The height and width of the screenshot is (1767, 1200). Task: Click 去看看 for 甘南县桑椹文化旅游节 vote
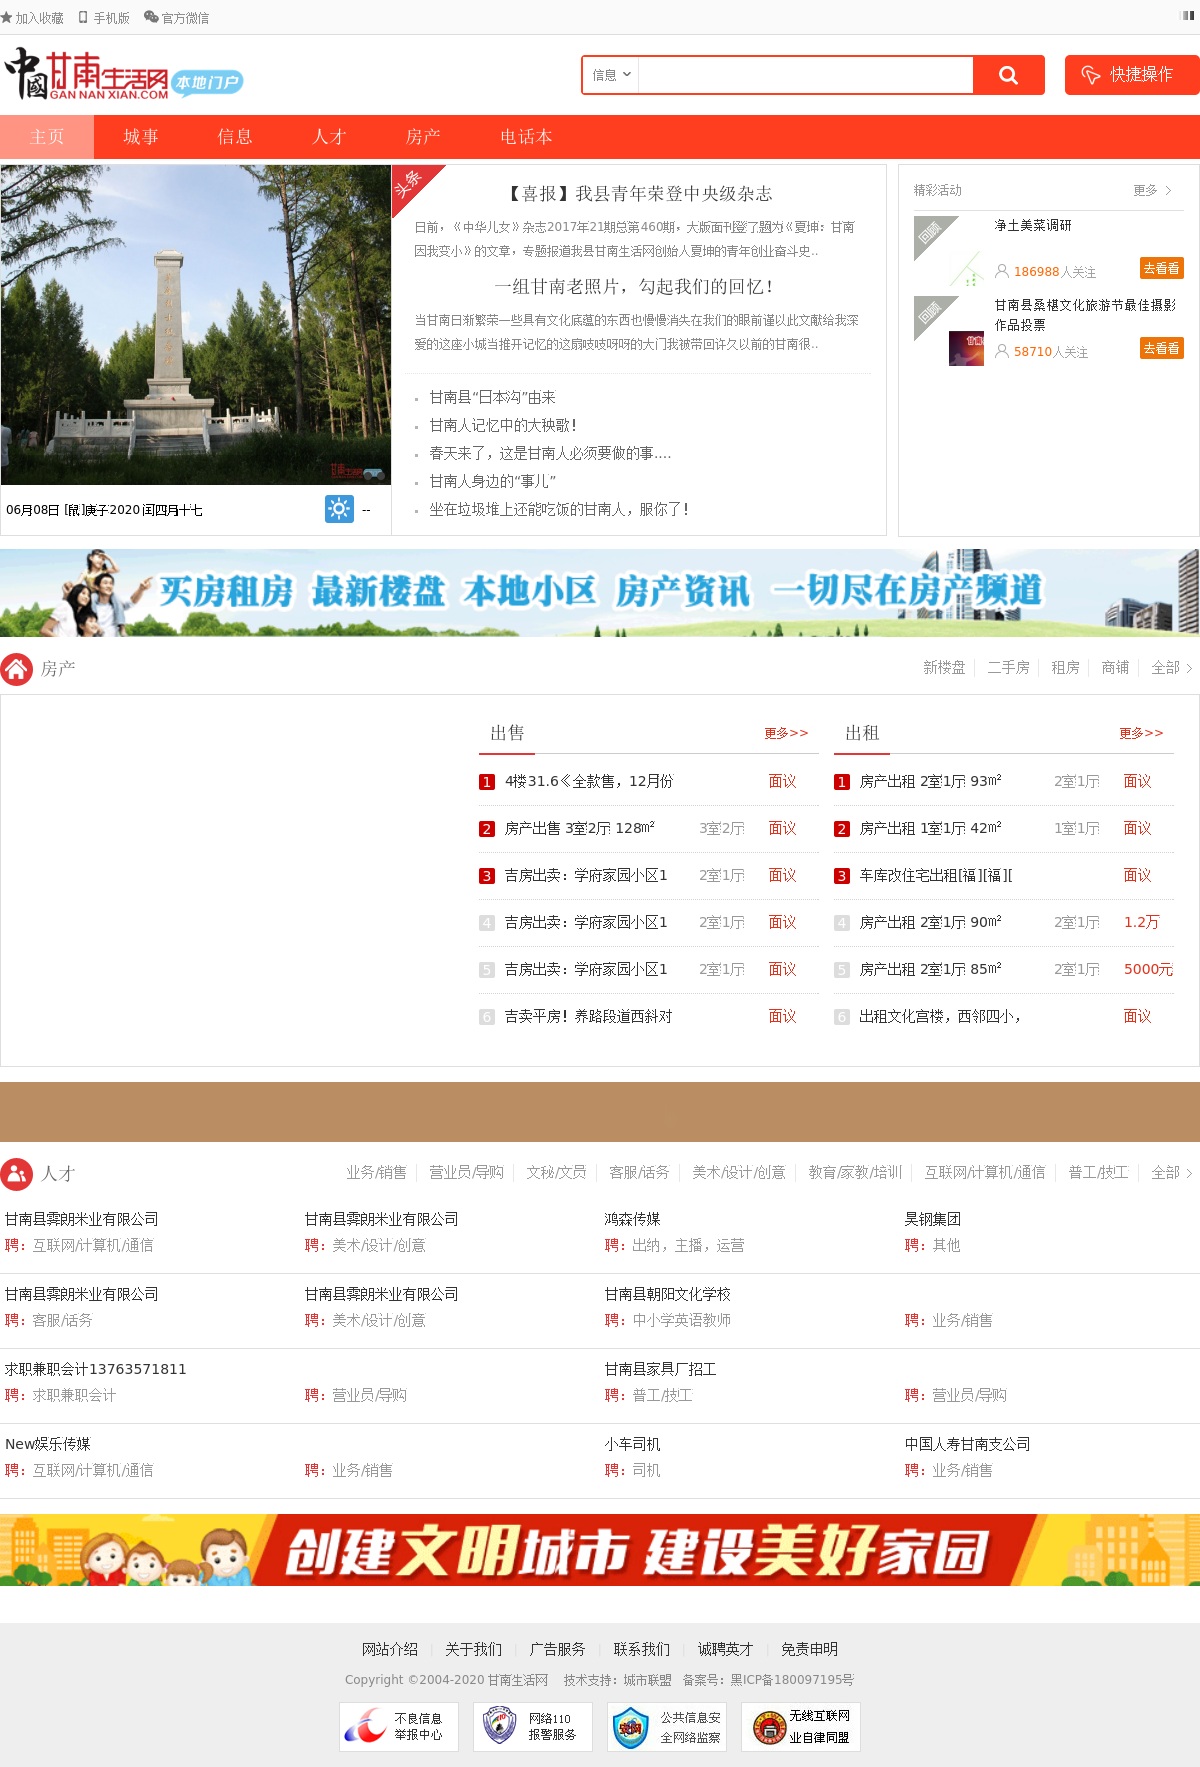1161,348
